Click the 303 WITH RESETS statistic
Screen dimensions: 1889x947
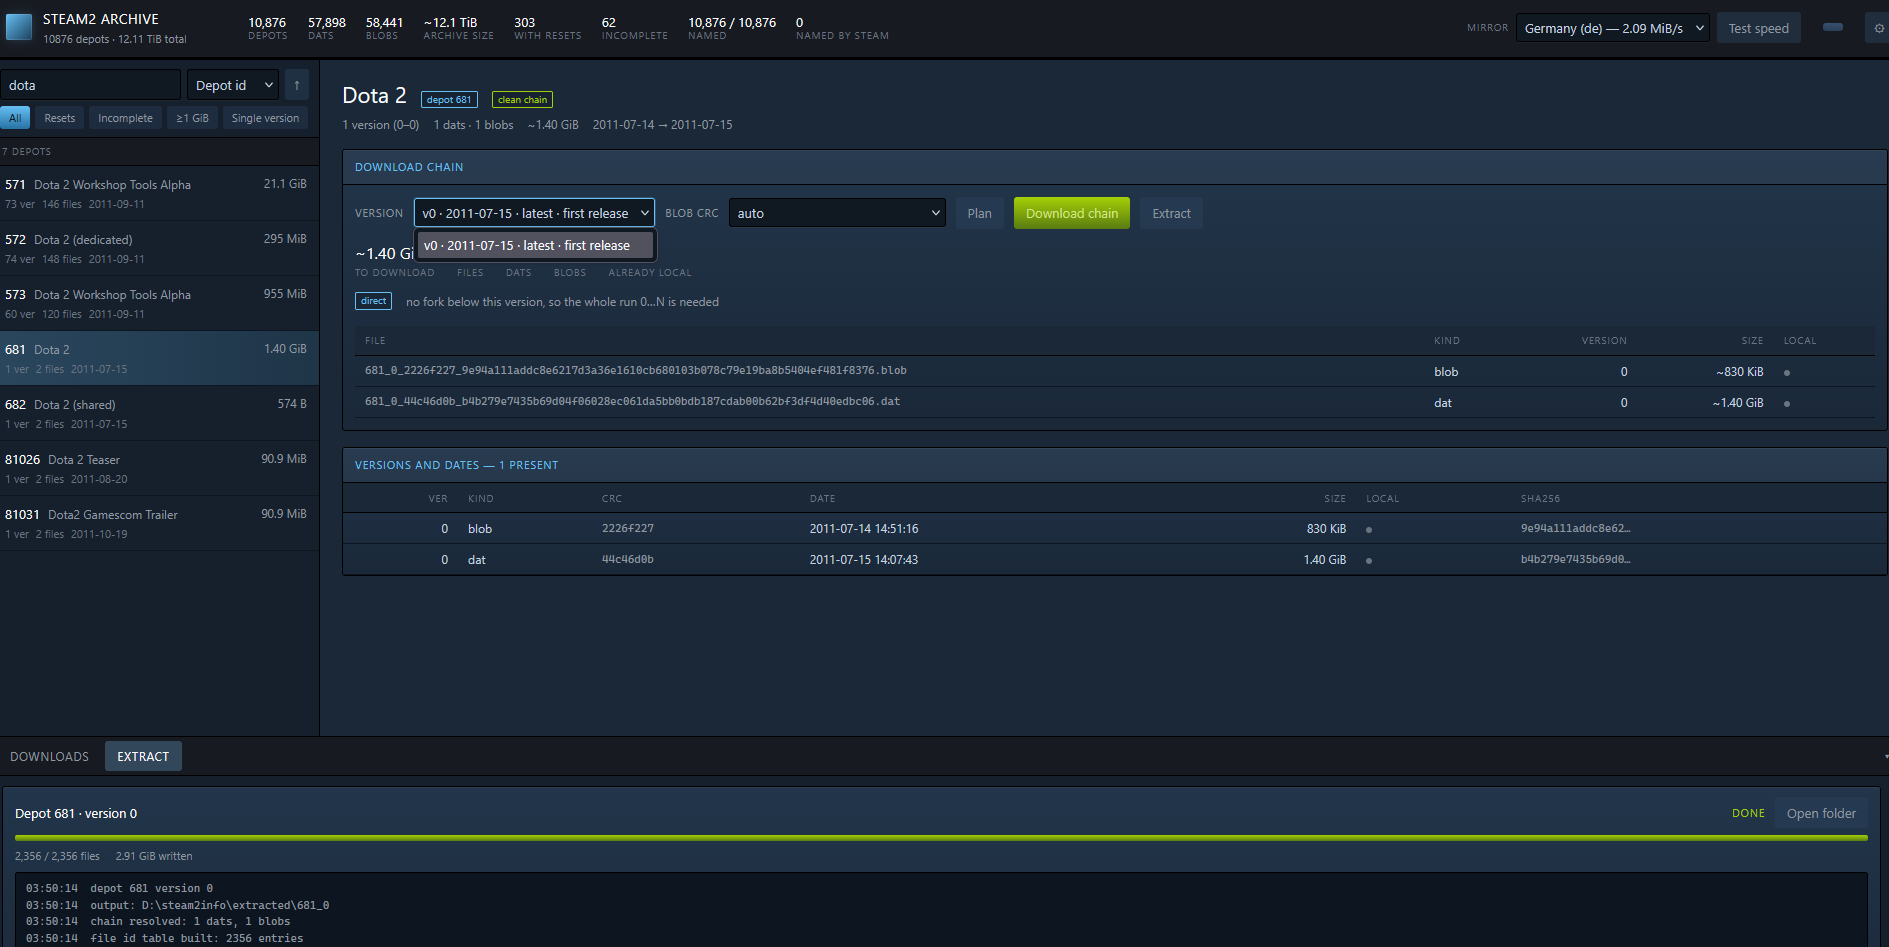[x=547, y=28]
